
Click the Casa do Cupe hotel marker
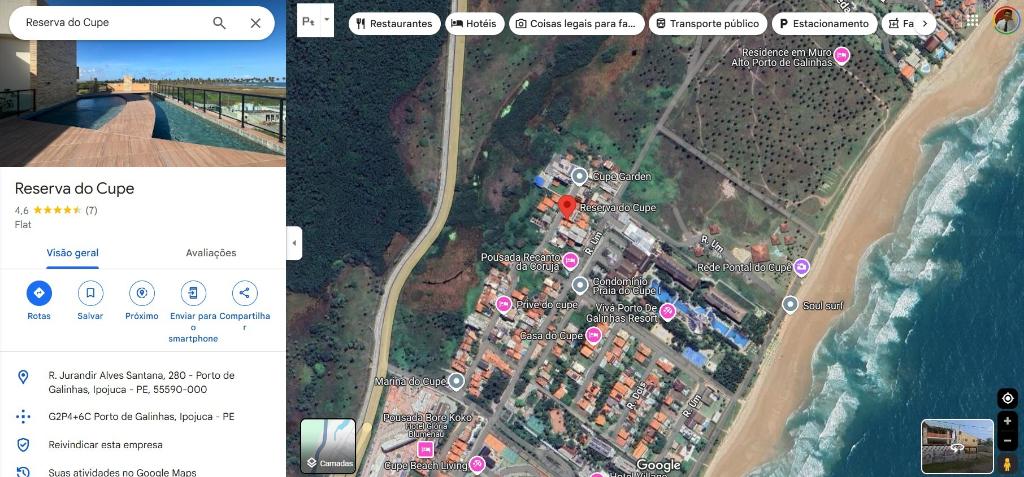coord(594,336)
